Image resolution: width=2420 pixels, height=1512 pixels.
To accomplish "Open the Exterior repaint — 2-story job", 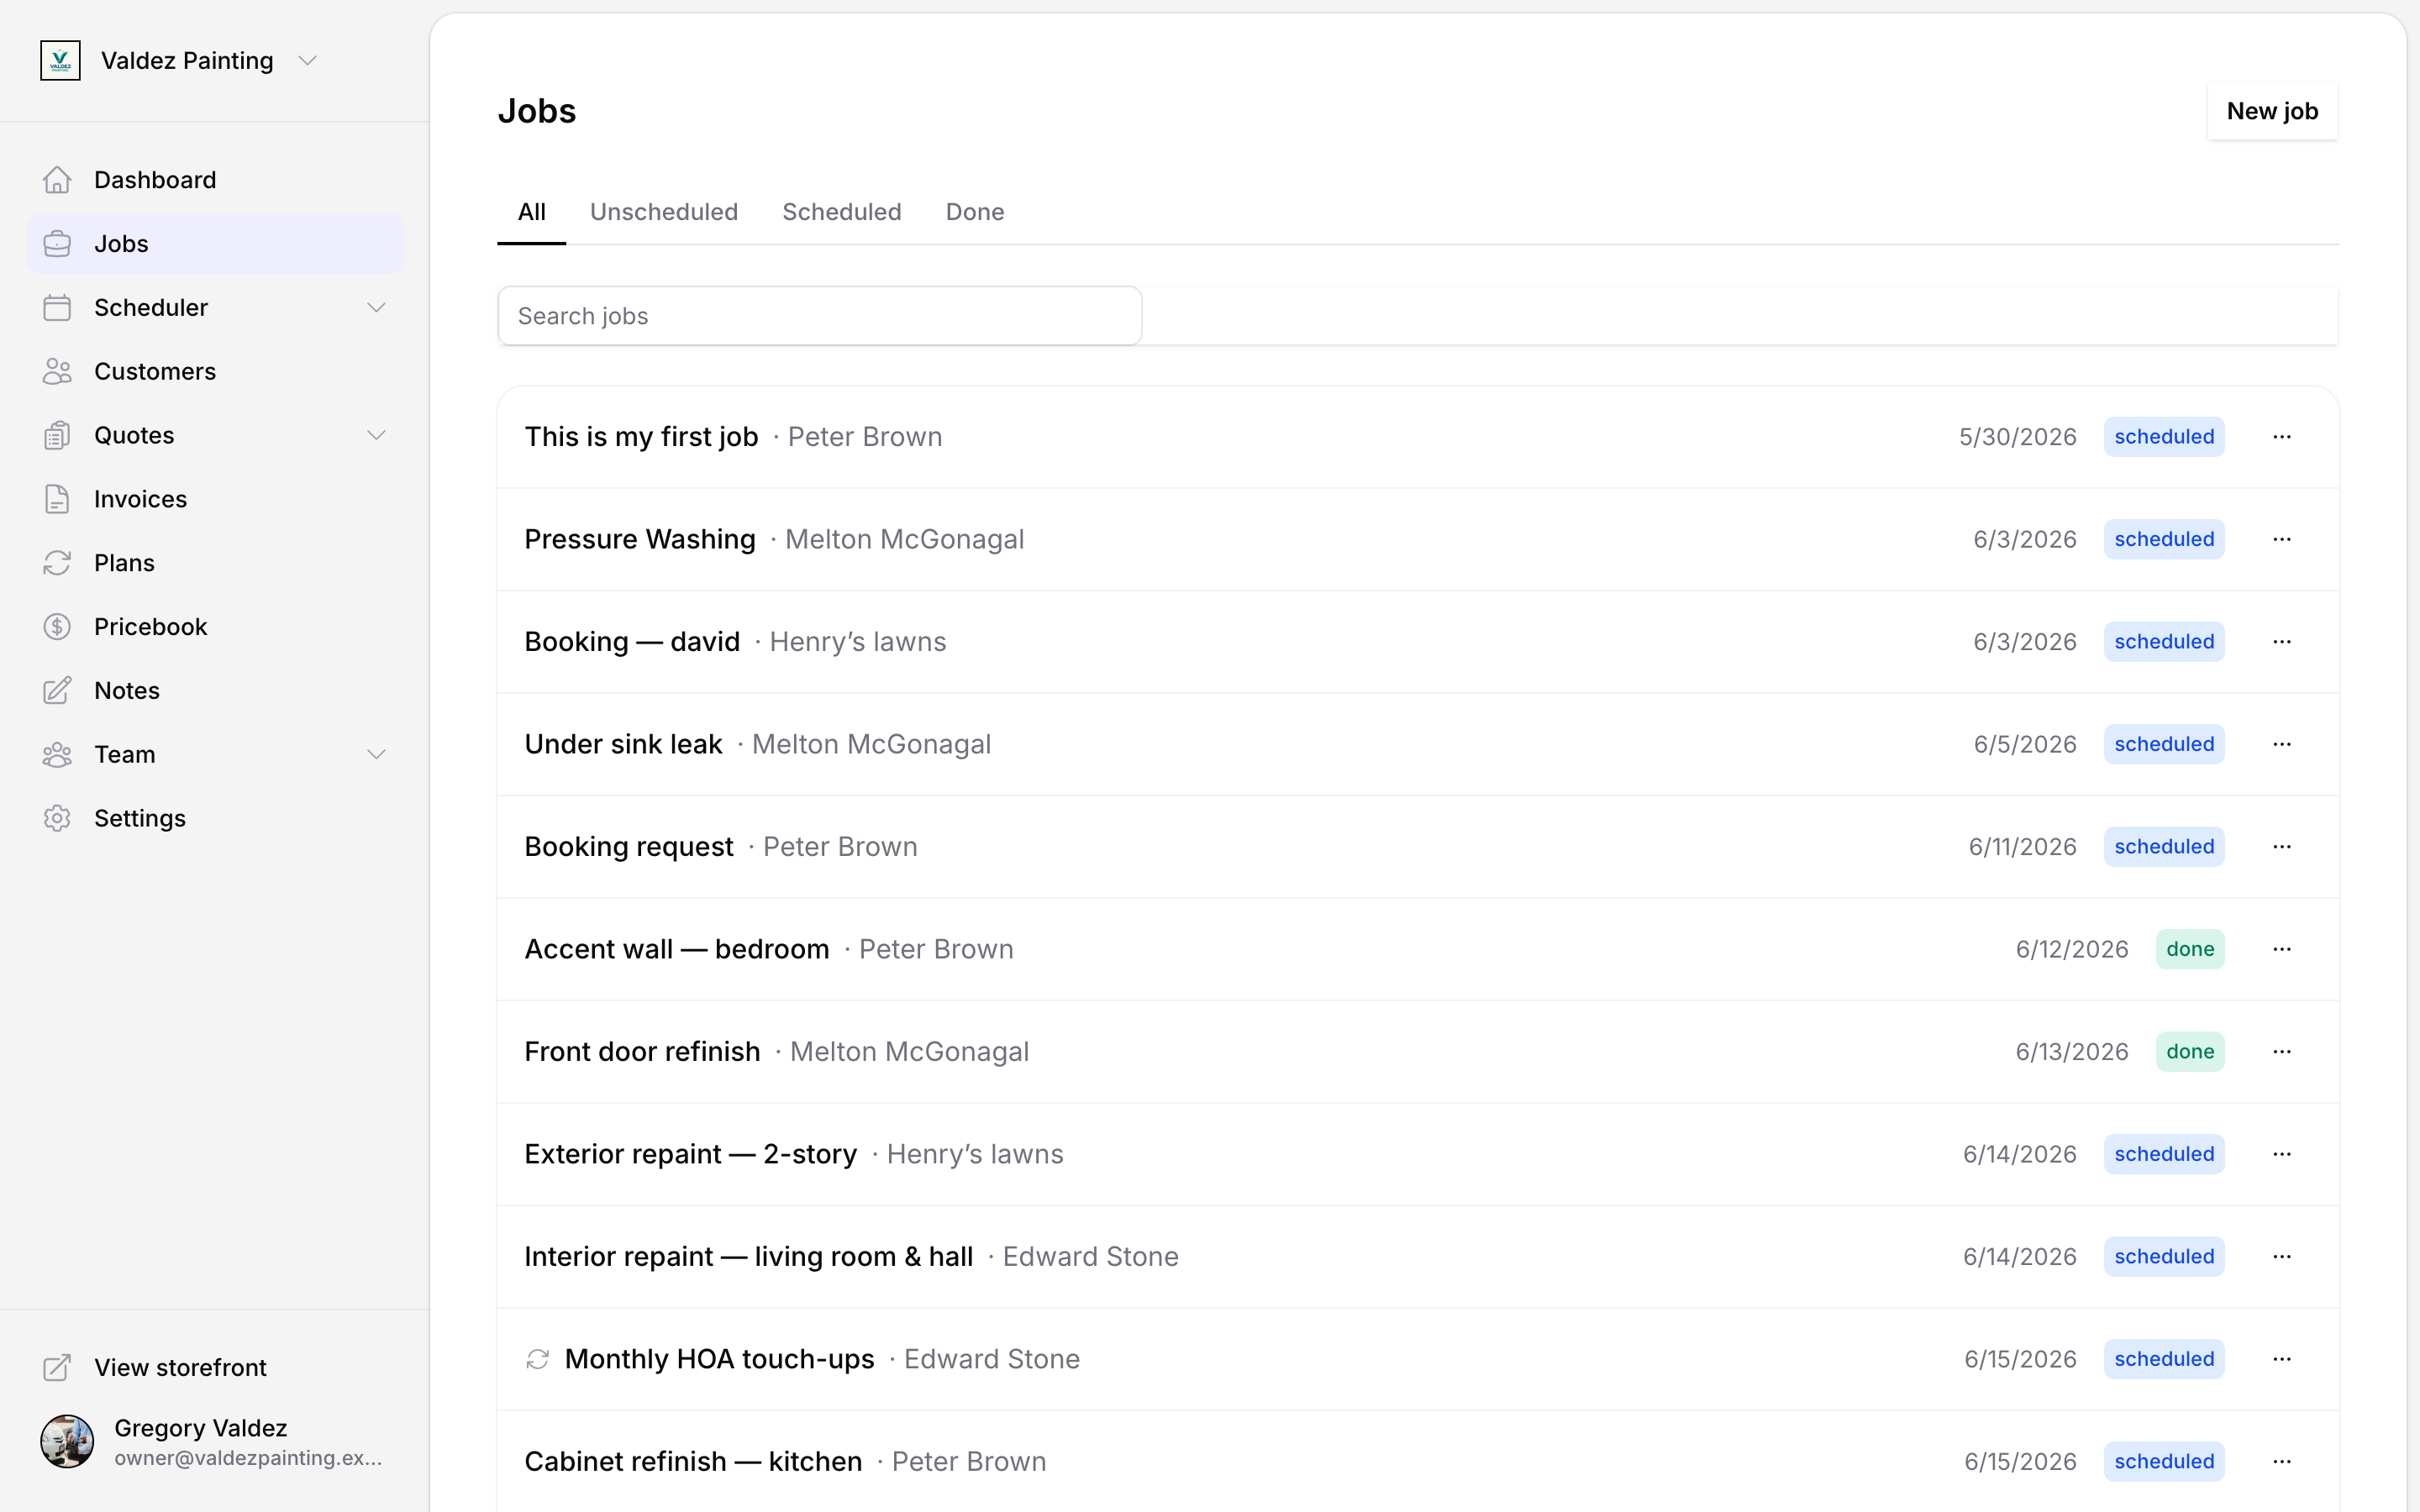I will click(x=1418, y=1155).
